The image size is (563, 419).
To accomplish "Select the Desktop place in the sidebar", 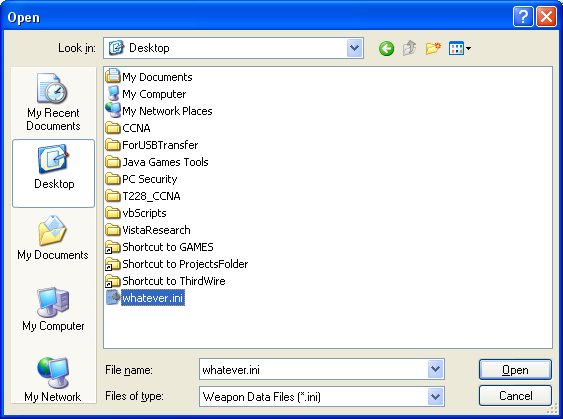I will [53, 173].
